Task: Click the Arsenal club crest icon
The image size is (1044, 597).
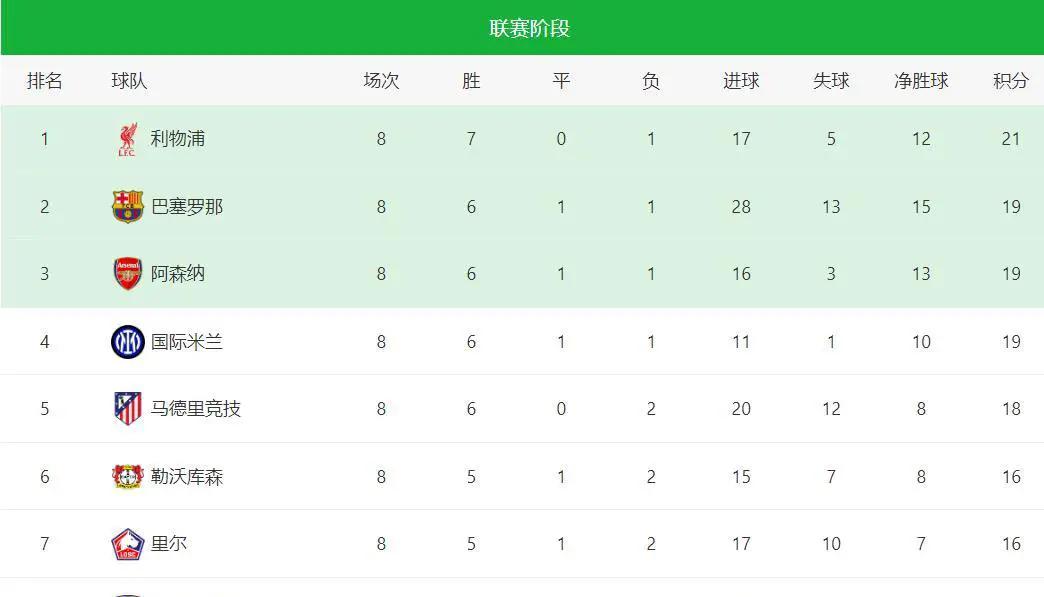Action: tap(127, 274)
